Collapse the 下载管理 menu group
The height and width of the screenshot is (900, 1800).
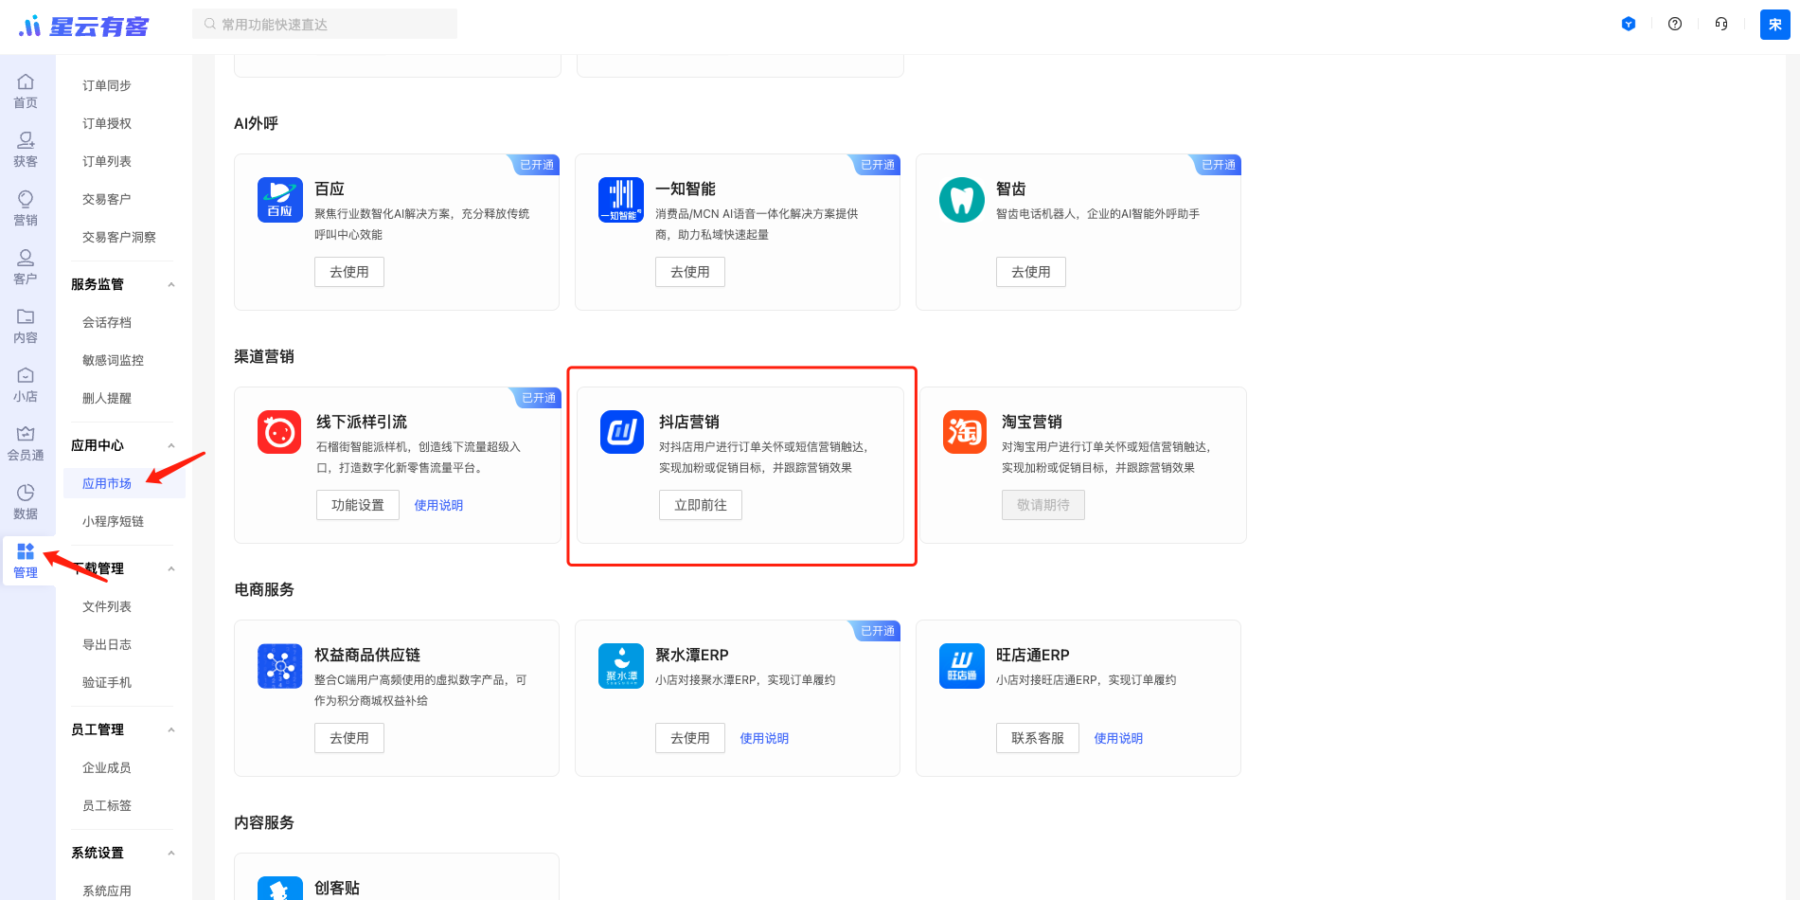click(171, 569)
